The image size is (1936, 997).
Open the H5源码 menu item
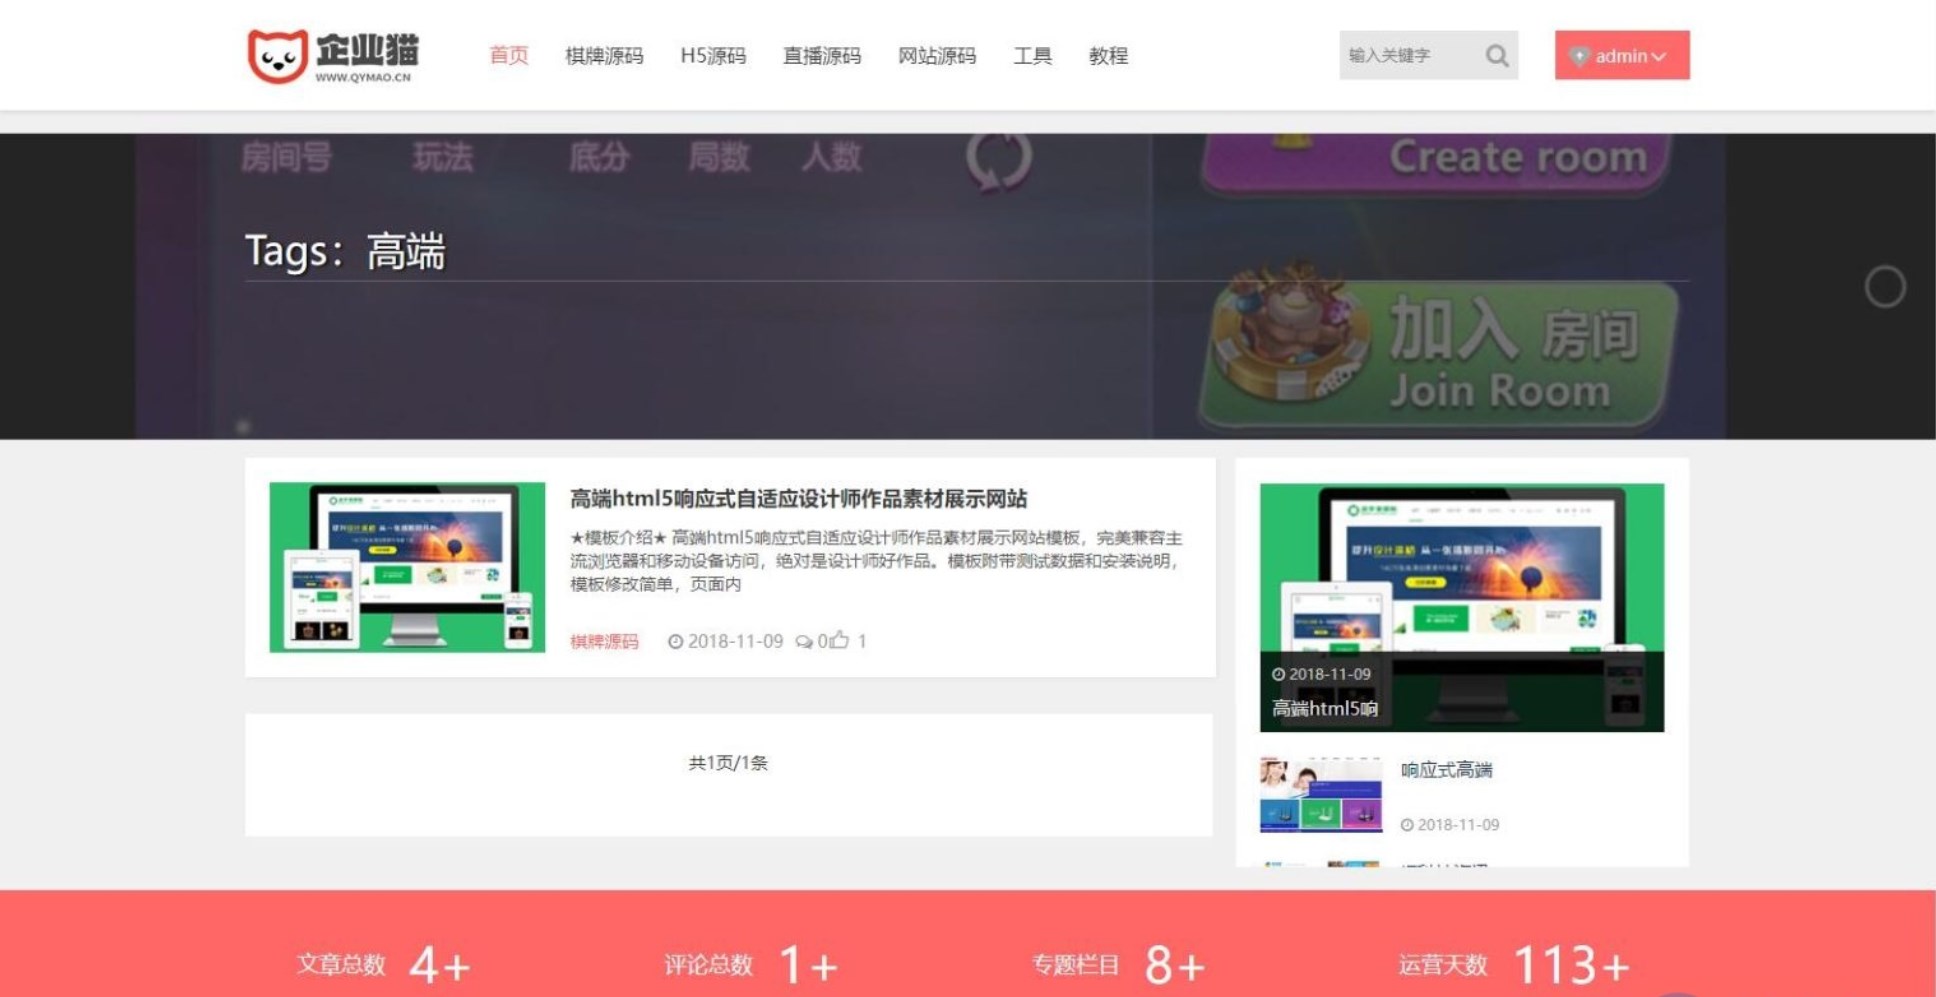click(x=713, y=56)
